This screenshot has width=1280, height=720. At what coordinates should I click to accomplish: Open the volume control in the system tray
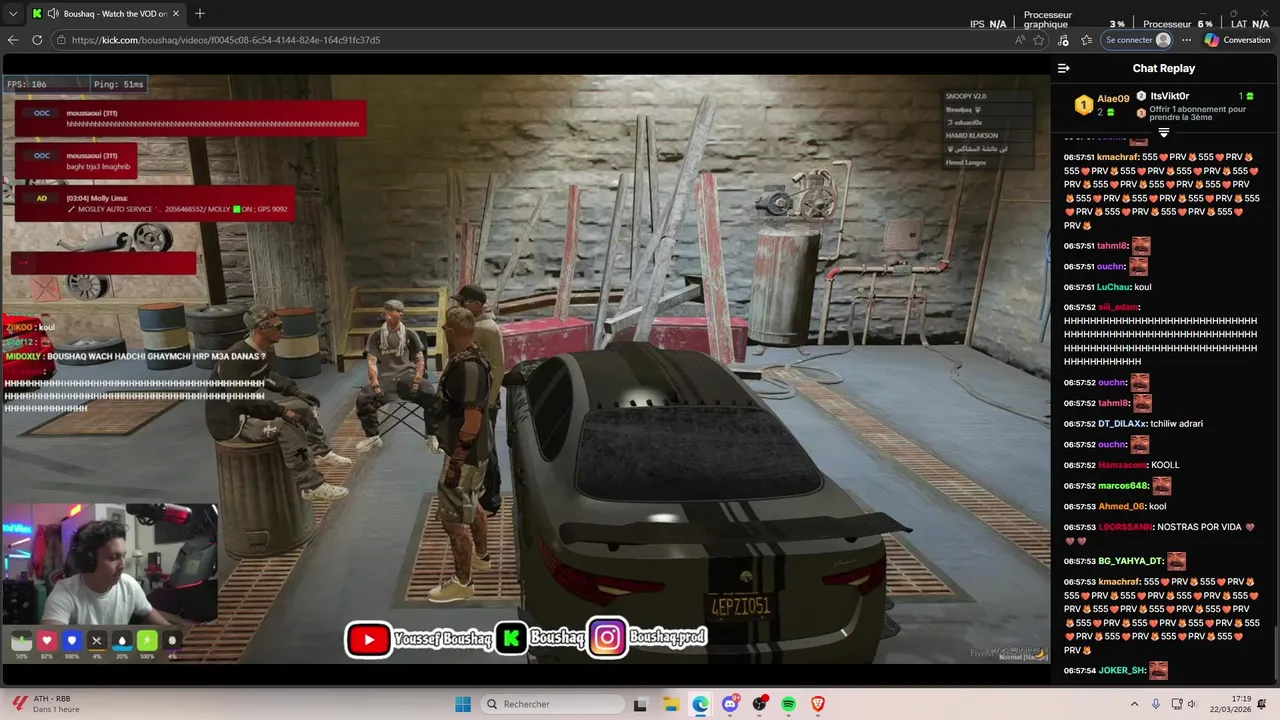click(x=1192, y=704)
